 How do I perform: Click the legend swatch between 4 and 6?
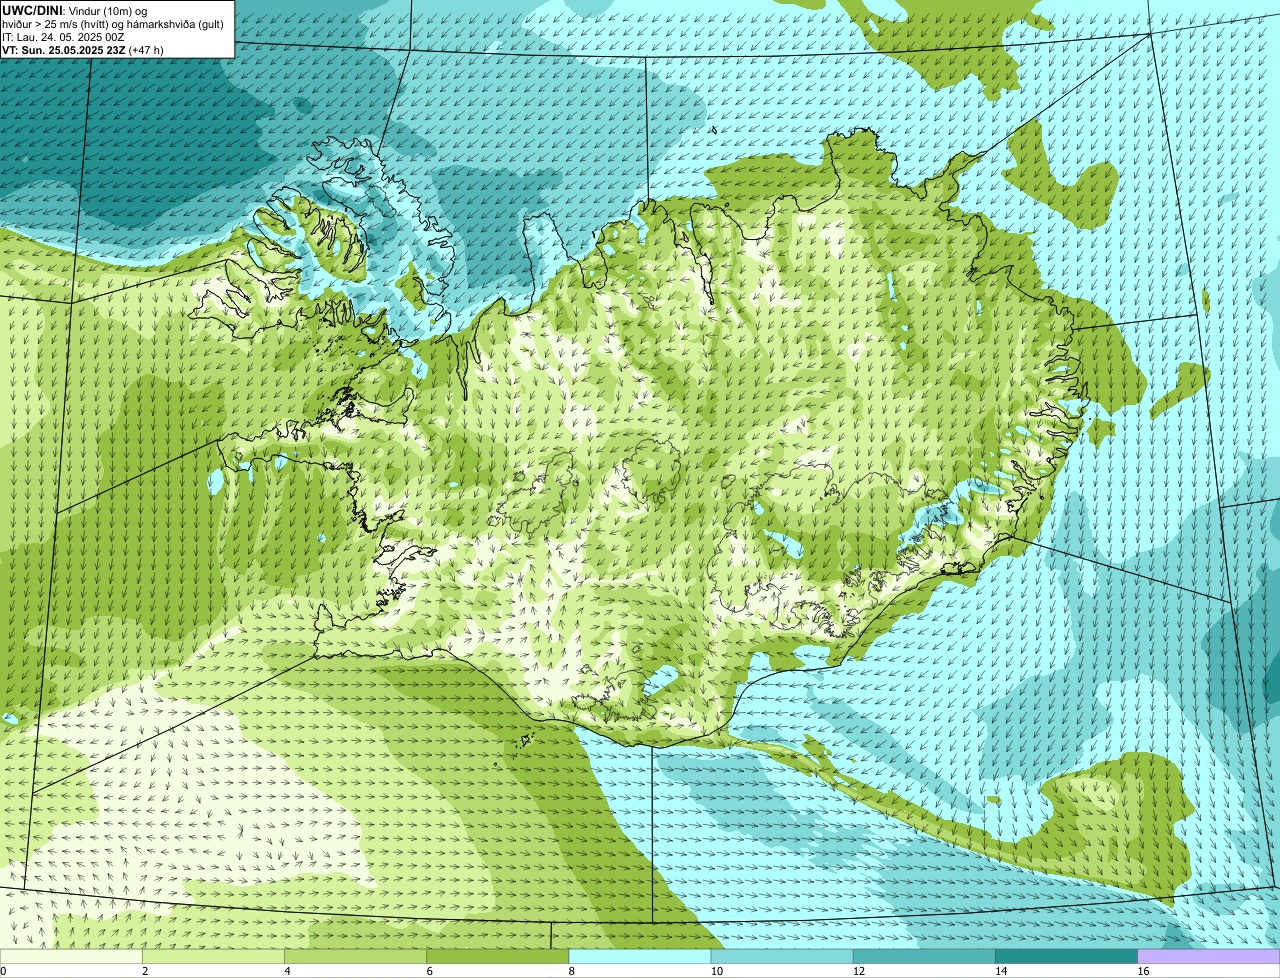(356, 957)
